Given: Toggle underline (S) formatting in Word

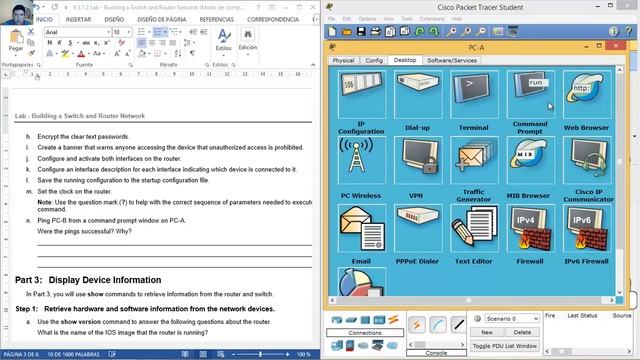Looking at the screenshot, I should 70,42.
